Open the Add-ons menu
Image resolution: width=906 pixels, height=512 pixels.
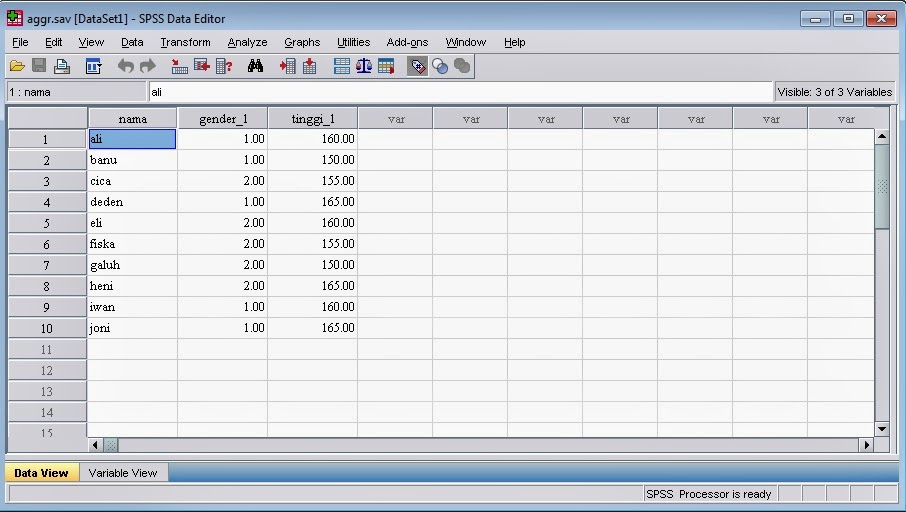[x=407, y=42]
